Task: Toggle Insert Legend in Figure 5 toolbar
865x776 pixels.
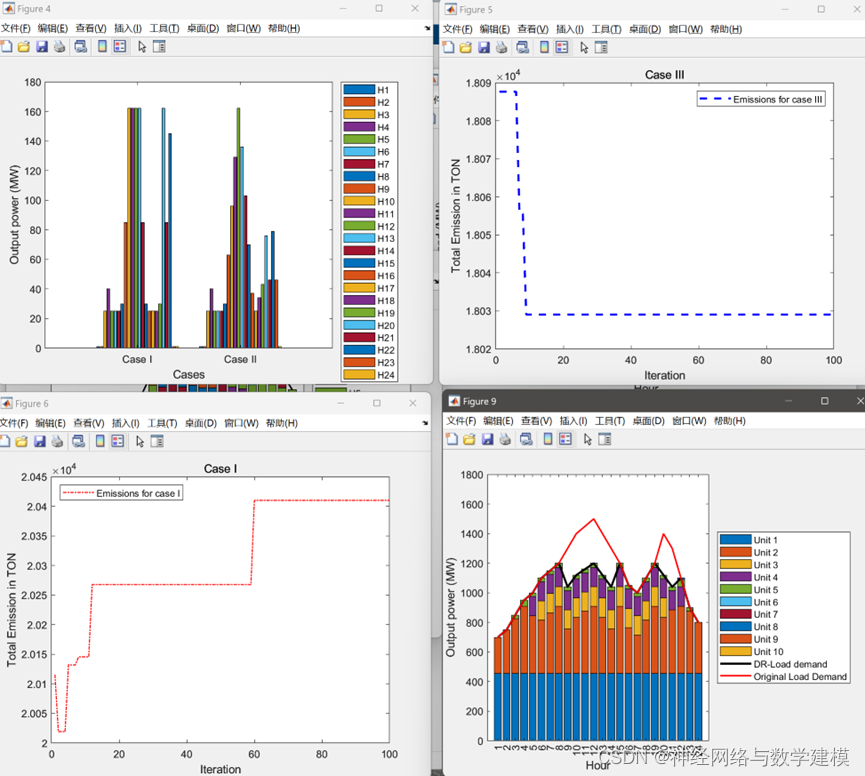Action: click(x=562, y=47)
